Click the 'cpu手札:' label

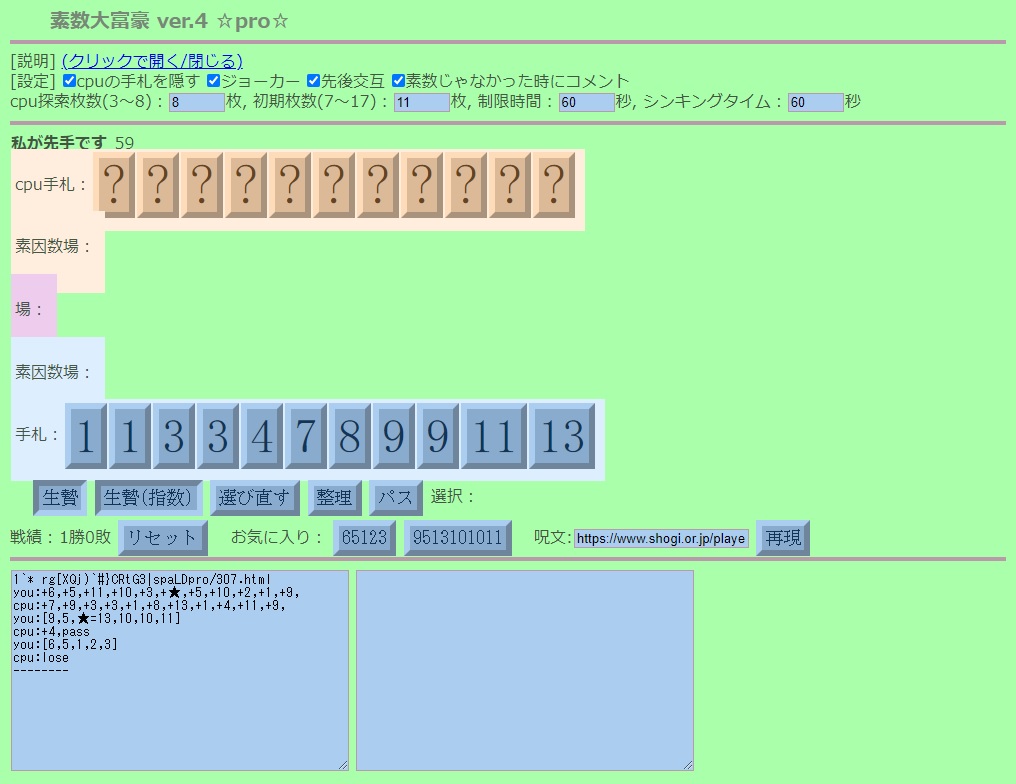[x=51, y=185]
